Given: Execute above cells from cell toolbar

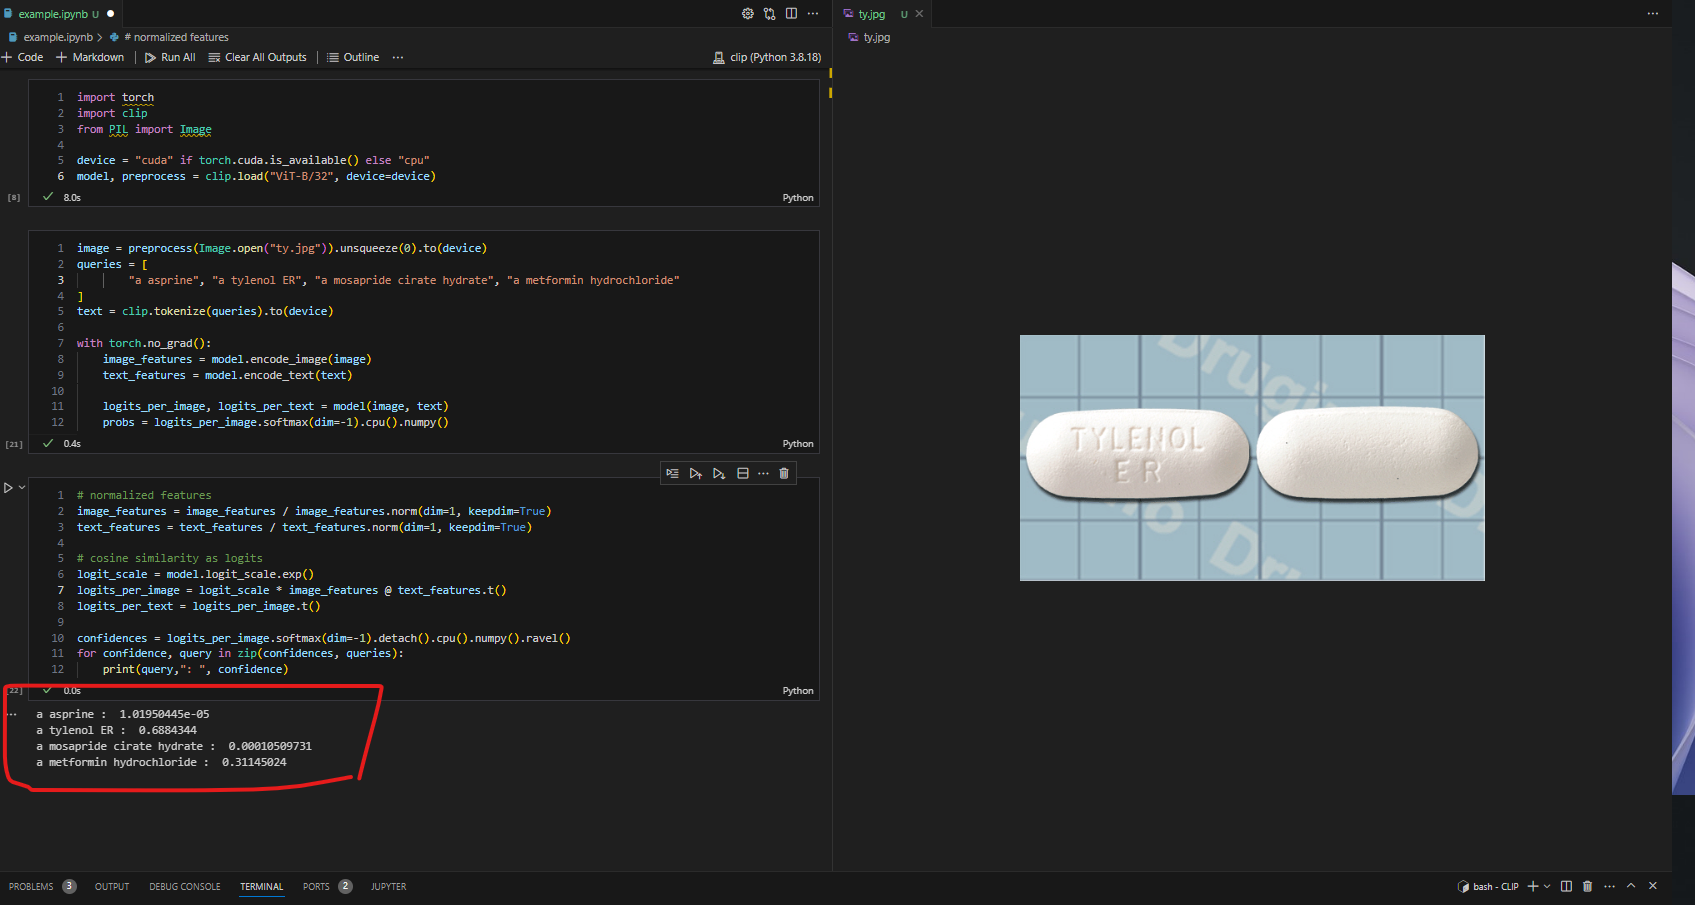Looking at the screenshot, I should [x=695, y=473].
